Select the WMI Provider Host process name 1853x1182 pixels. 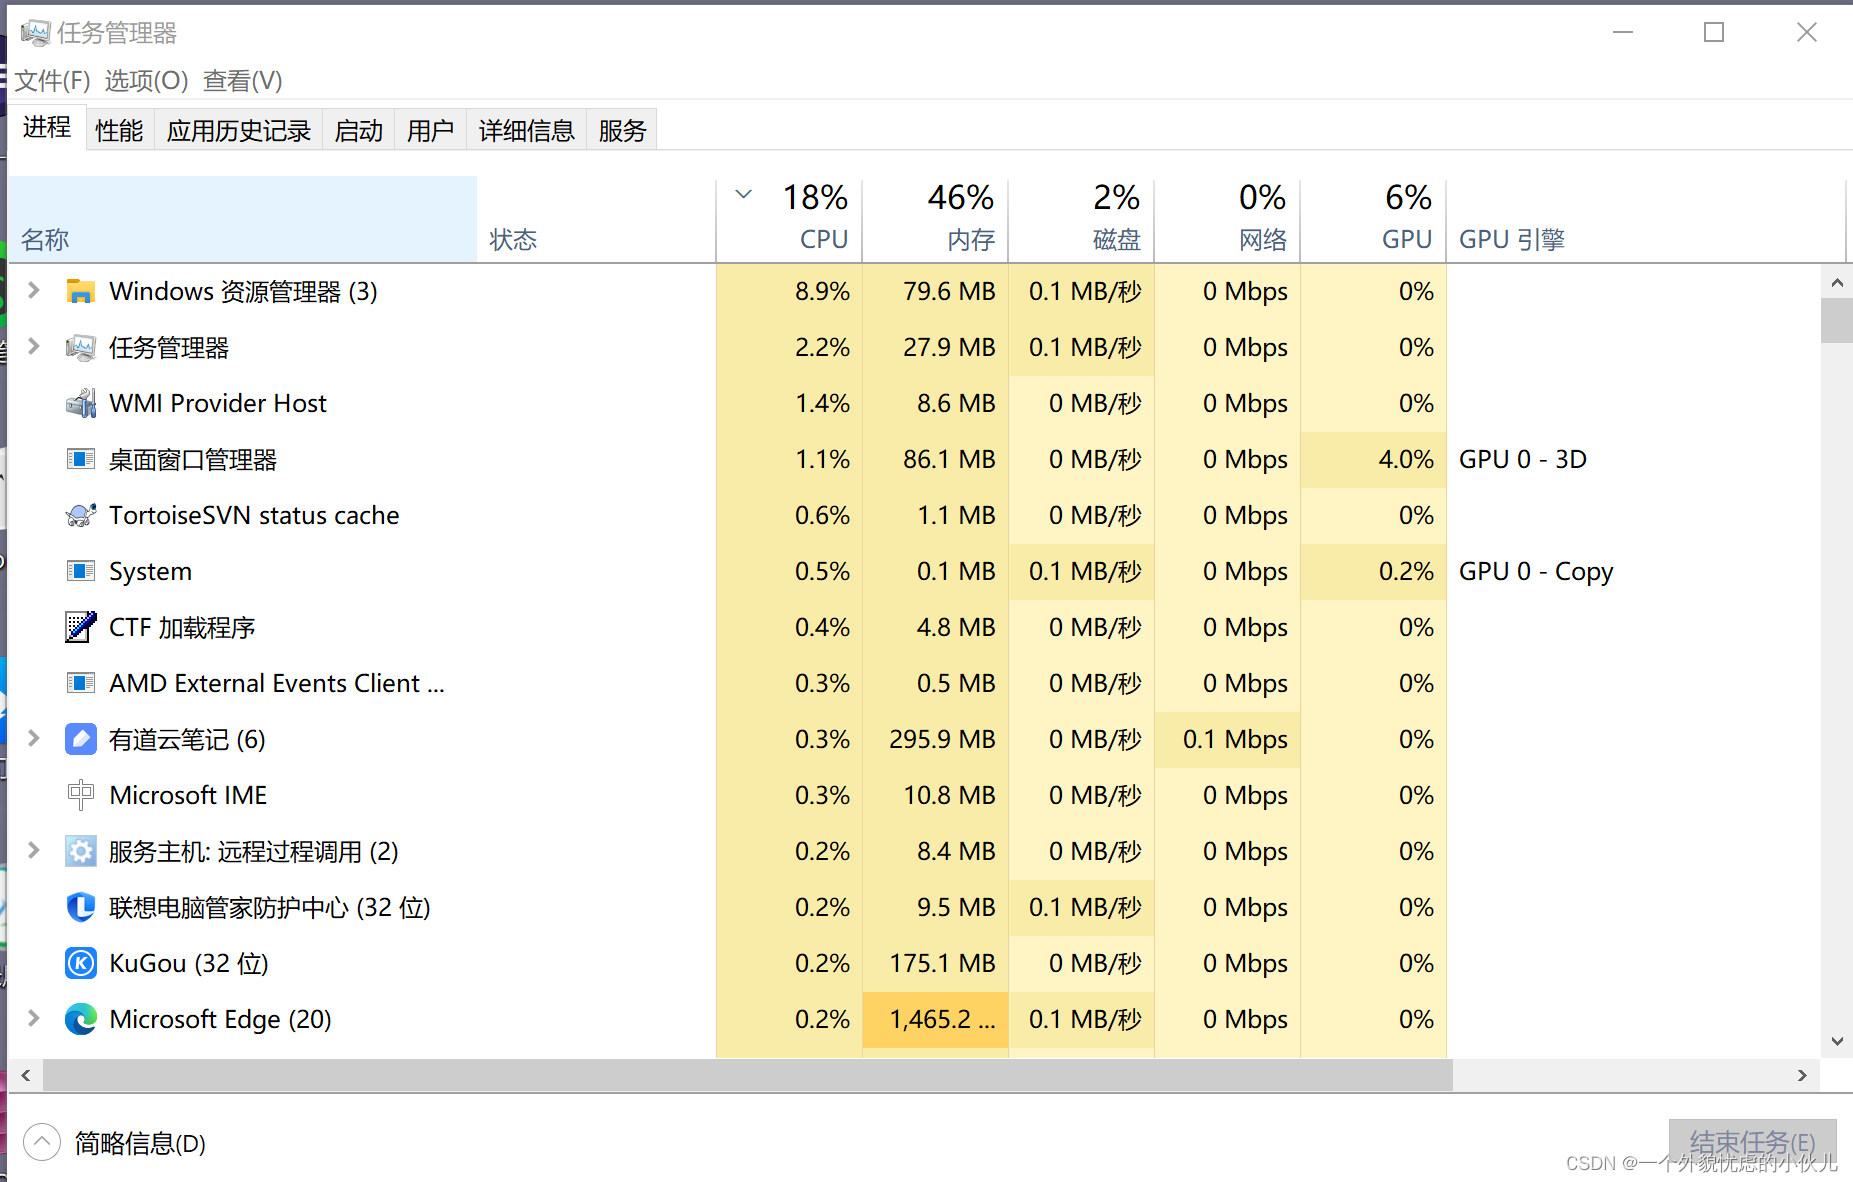[x=218, y=403]
